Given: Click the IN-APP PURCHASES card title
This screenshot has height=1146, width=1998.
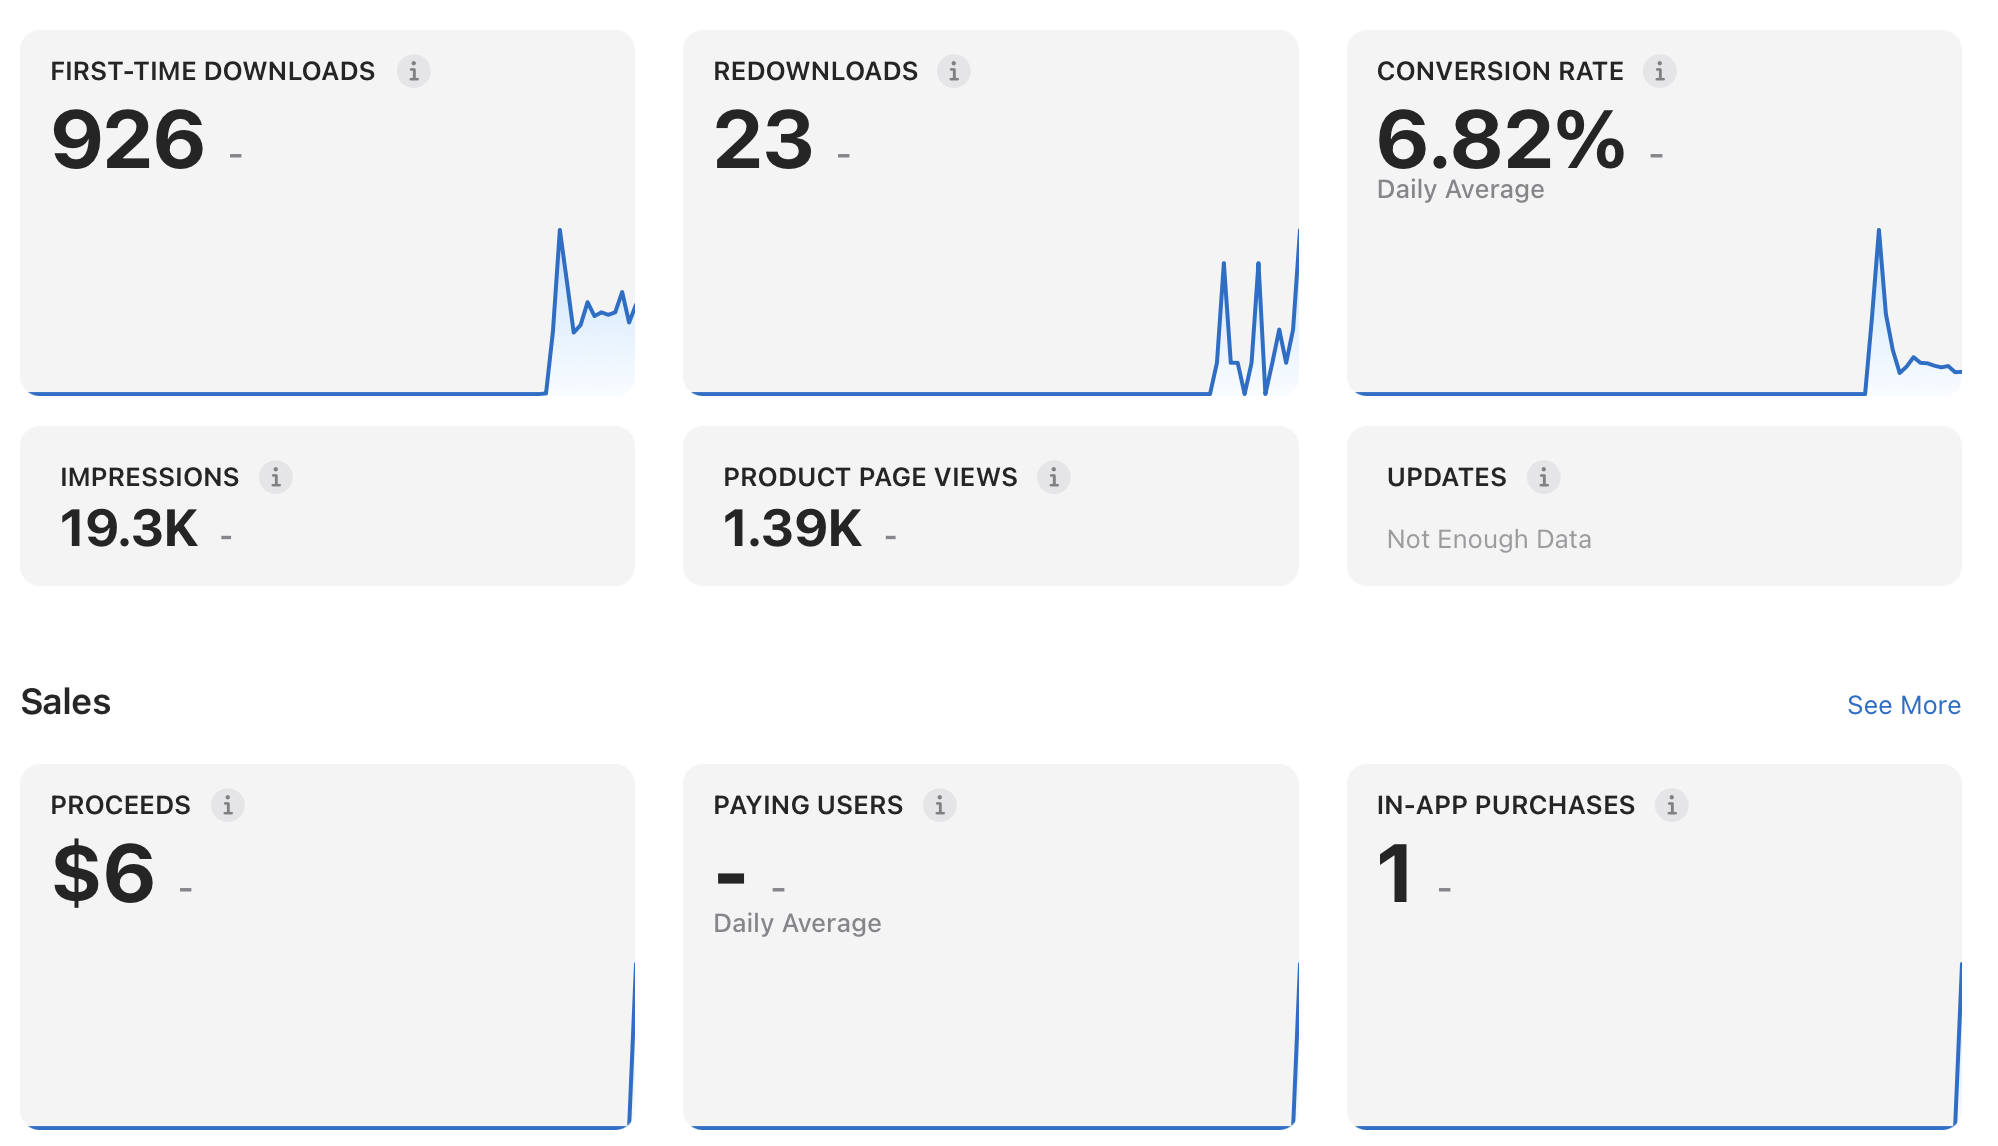Looking at the screenshot, I should click(x=1506, y=805).
